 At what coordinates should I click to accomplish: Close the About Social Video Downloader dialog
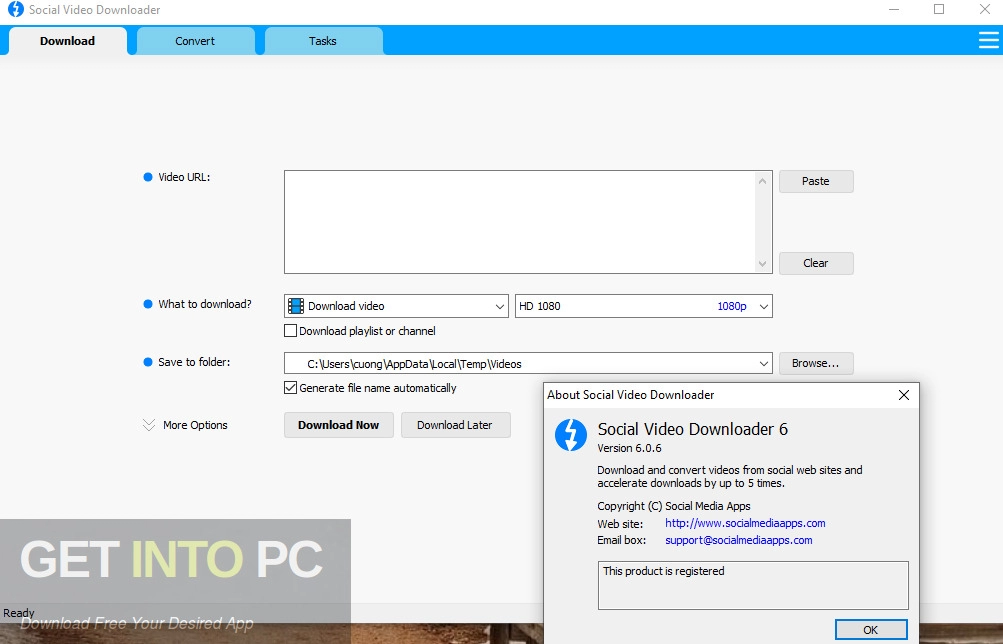pyautogui.click(x=903, y=395)
